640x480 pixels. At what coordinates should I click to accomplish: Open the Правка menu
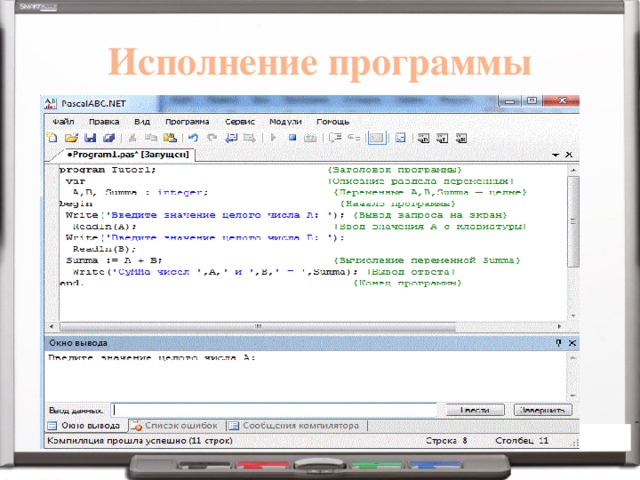[x=104, y=122]
